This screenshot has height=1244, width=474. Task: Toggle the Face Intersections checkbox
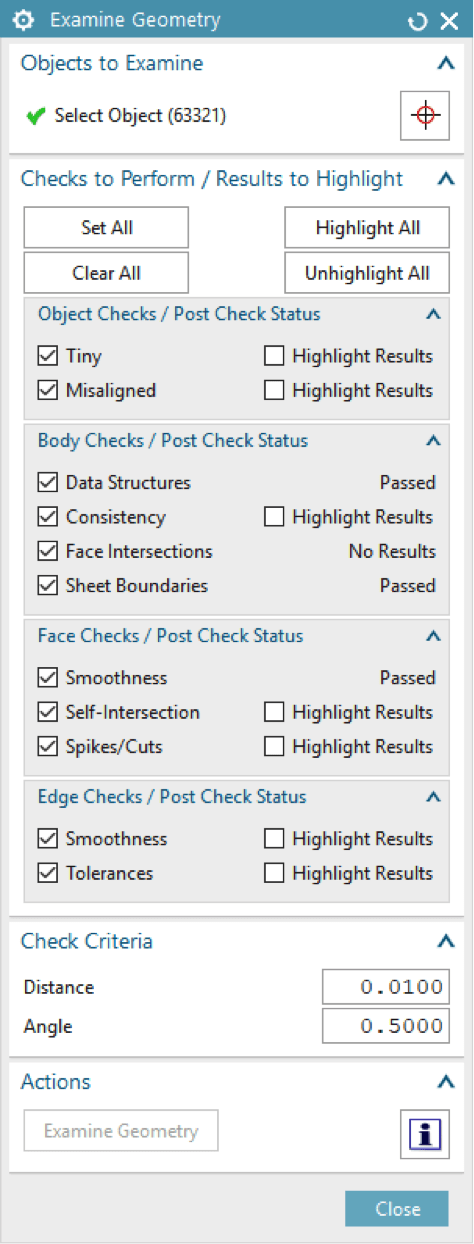[x=47, y=551]
